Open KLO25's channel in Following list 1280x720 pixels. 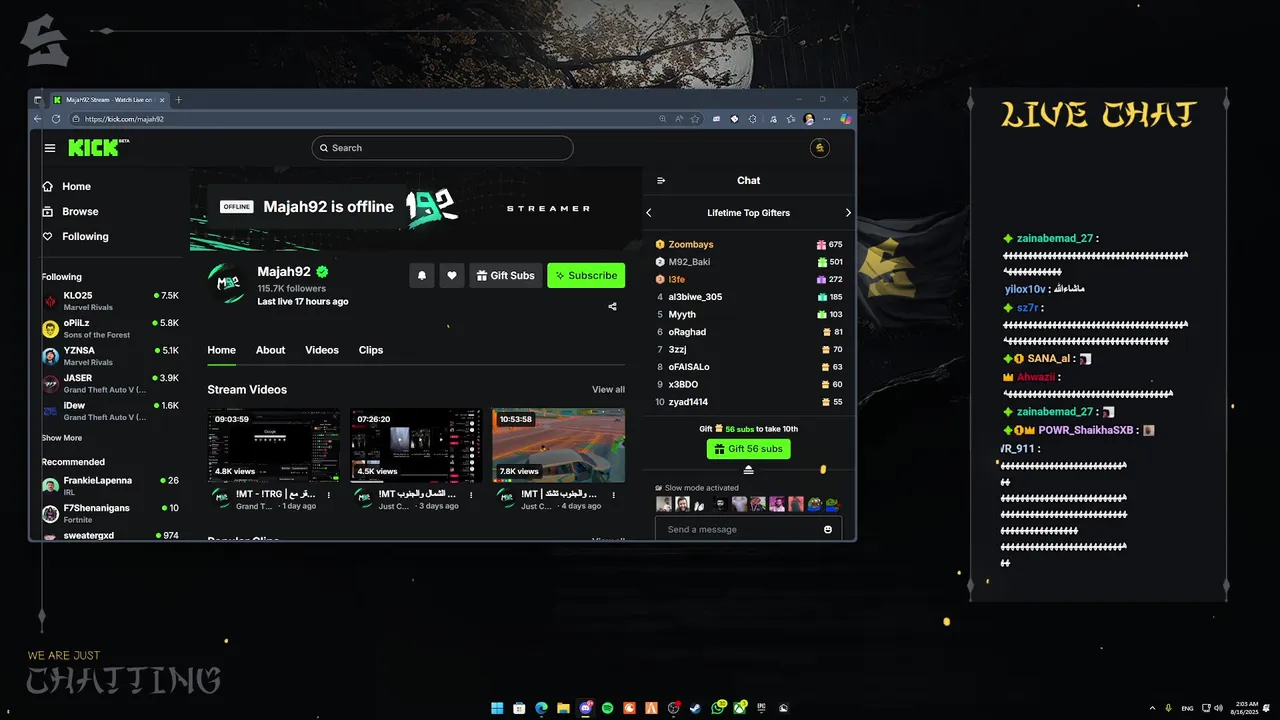point(110,301)
